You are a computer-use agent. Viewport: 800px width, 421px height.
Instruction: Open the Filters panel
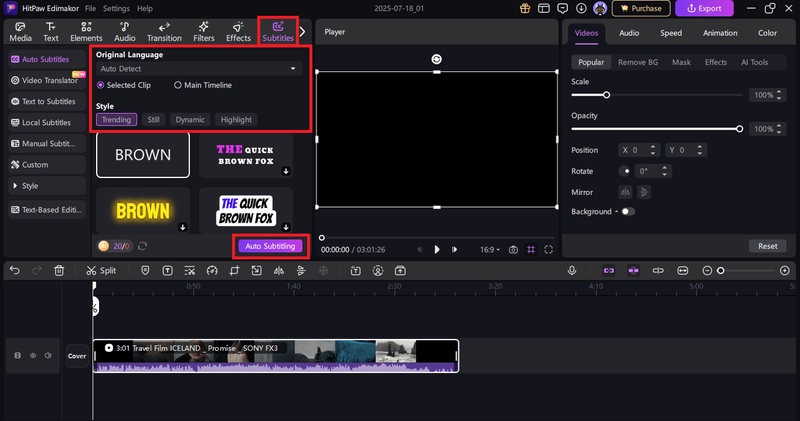pyautogui.click(x=204, y=32)
